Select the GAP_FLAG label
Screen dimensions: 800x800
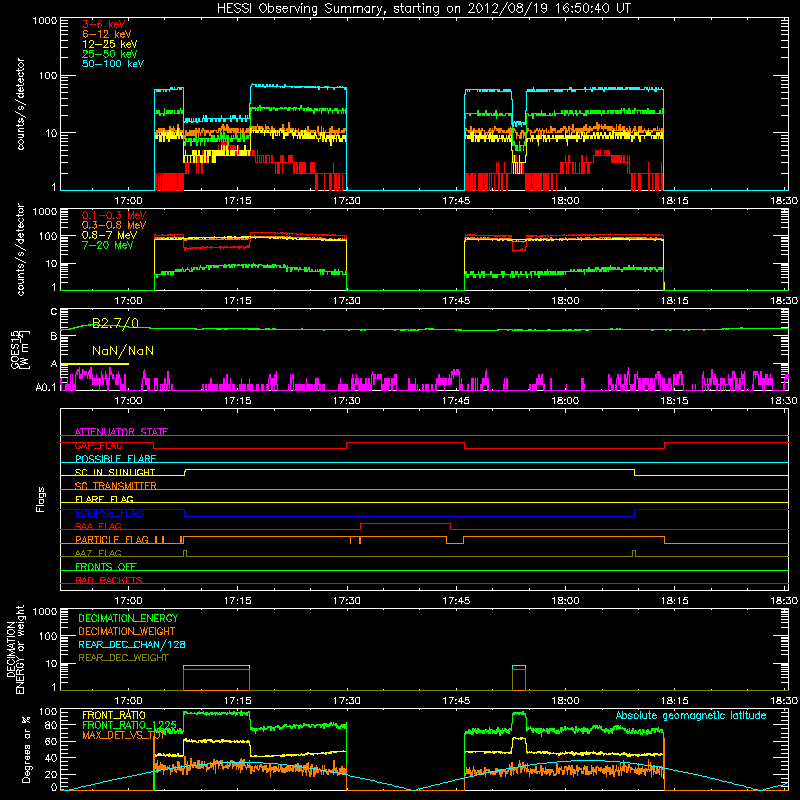98,445
